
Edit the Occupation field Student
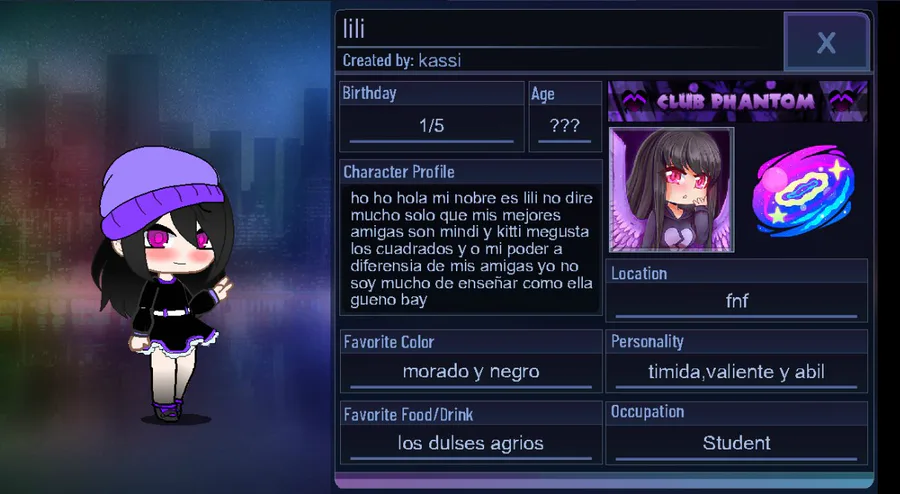736,444
